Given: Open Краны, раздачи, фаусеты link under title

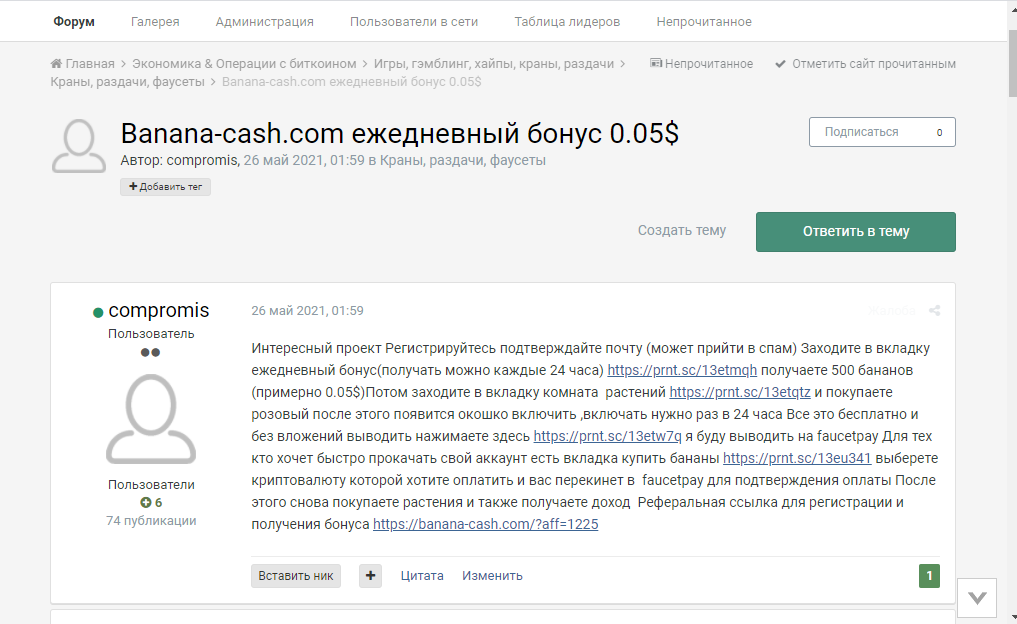Looking at the screenshot, I should [x=462, y=160].
